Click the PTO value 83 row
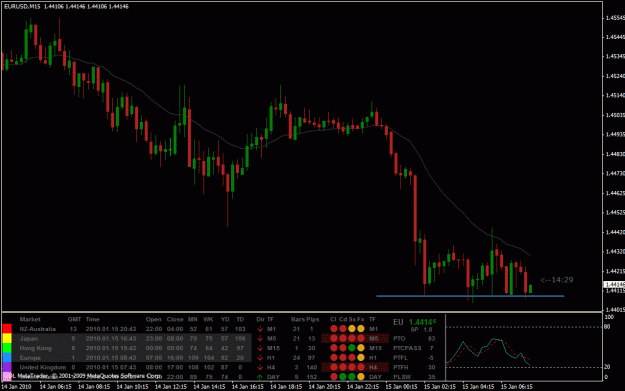The height and width of the screenshot is (391, 625). coord(414,338)
